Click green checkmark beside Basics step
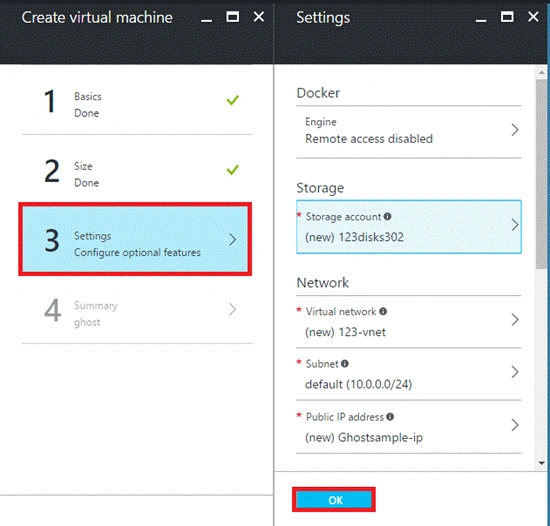 232,100
